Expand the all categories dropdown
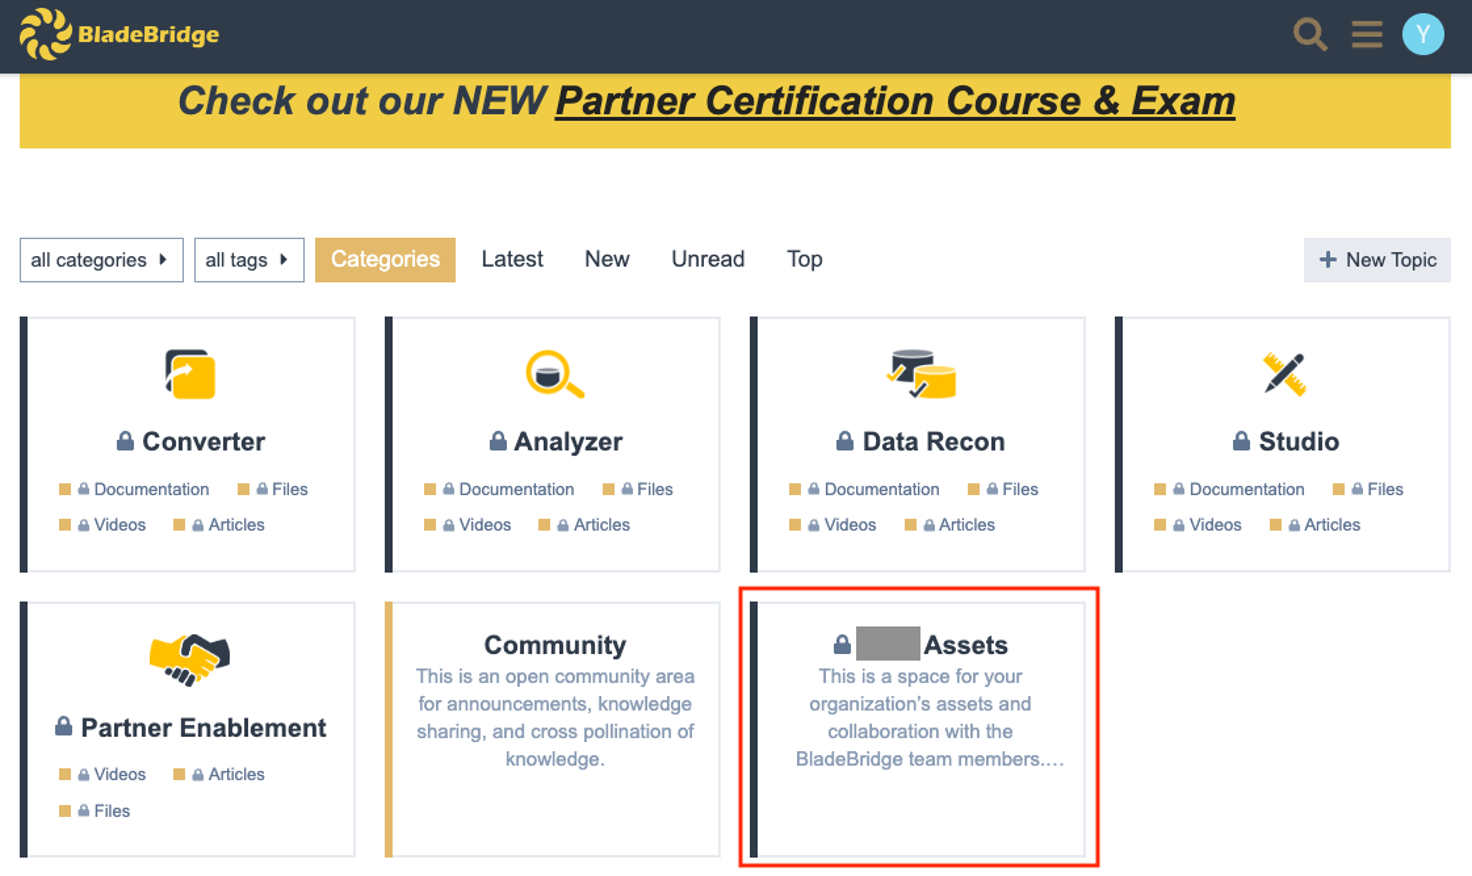The image size is (1472, 876). [x=101, y=260]
